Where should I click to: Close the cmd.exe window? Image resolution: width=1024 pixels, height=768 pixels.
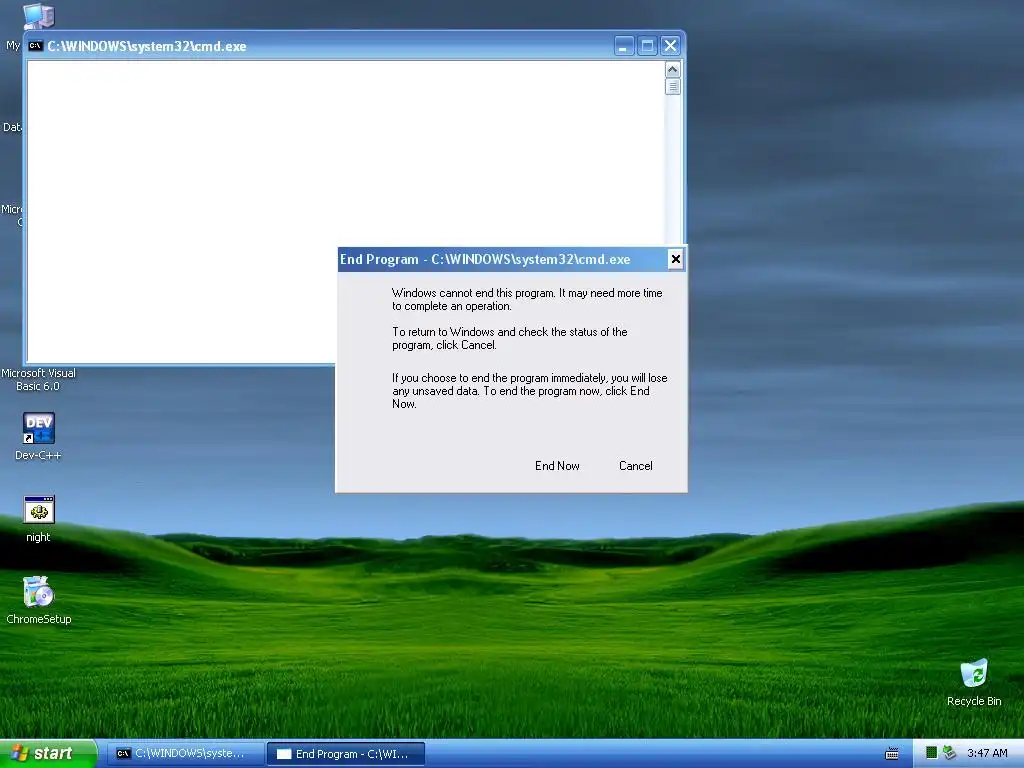(x=670, y=46)
